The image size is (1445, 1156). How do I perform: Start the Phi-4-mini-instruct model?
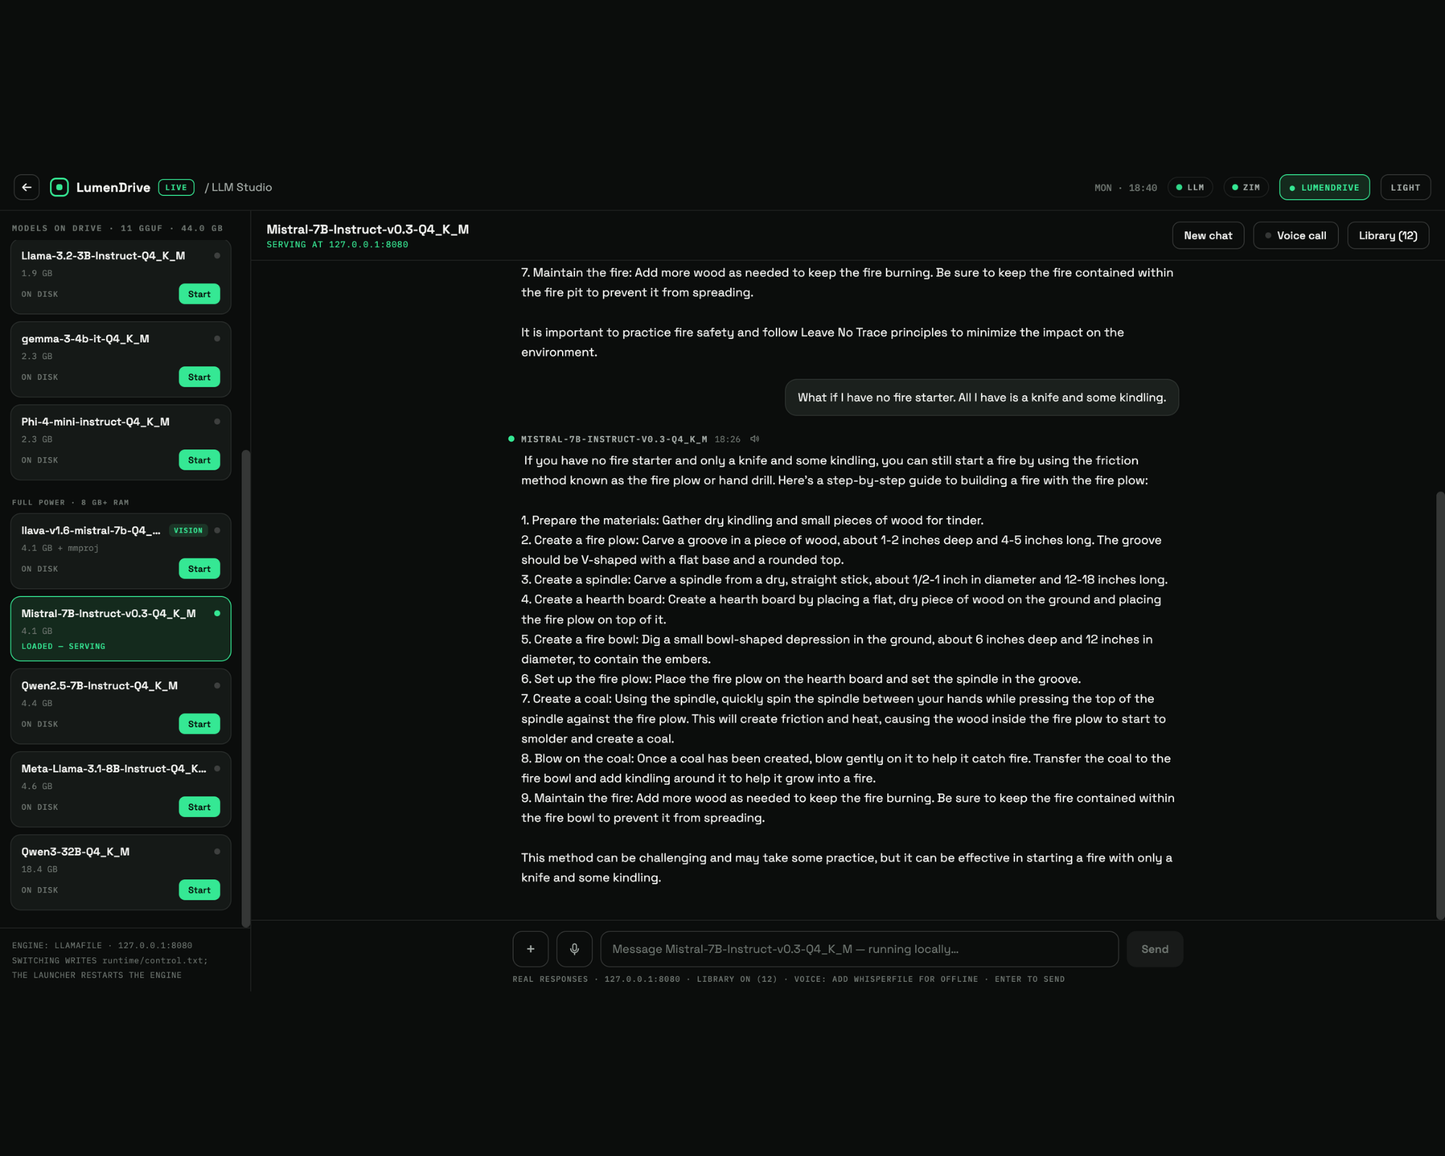(199, 460)
